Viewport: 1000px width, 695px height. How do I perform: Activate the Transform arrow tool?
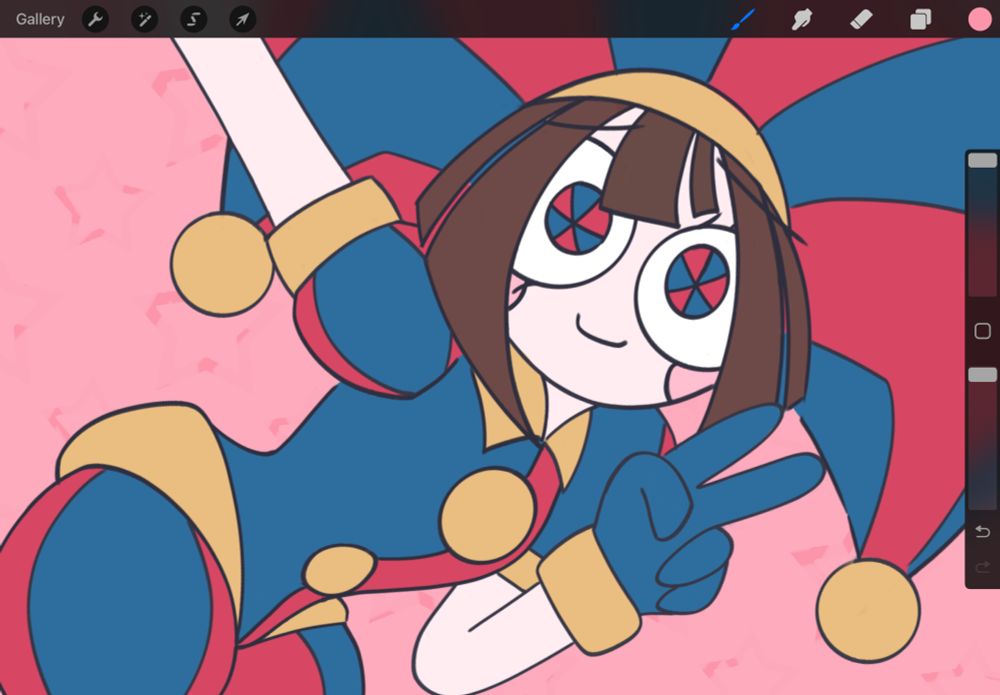click(x=242, y=19)
